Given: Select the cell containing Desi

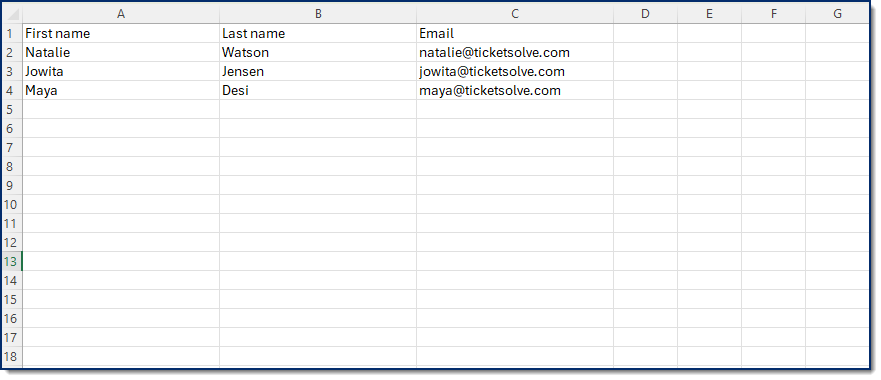Looking at the screenshot, I should point(318,91).
